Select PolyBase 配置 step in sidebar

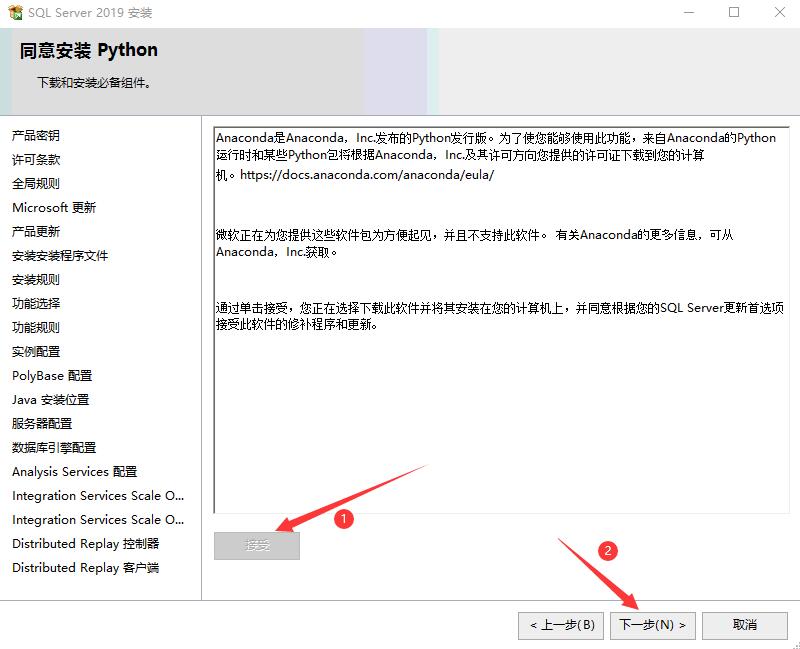(x=52, y=376)
